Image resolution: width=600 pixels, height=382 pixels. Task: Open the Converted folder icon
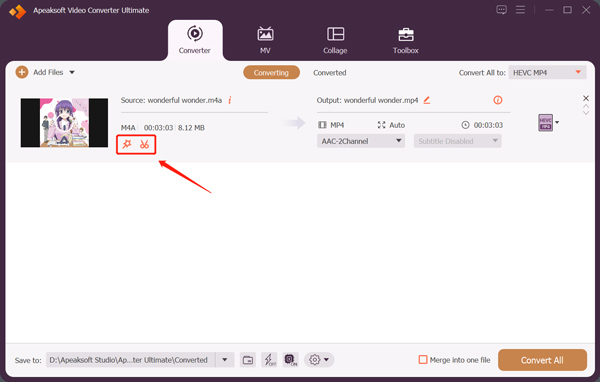point(248,360)
